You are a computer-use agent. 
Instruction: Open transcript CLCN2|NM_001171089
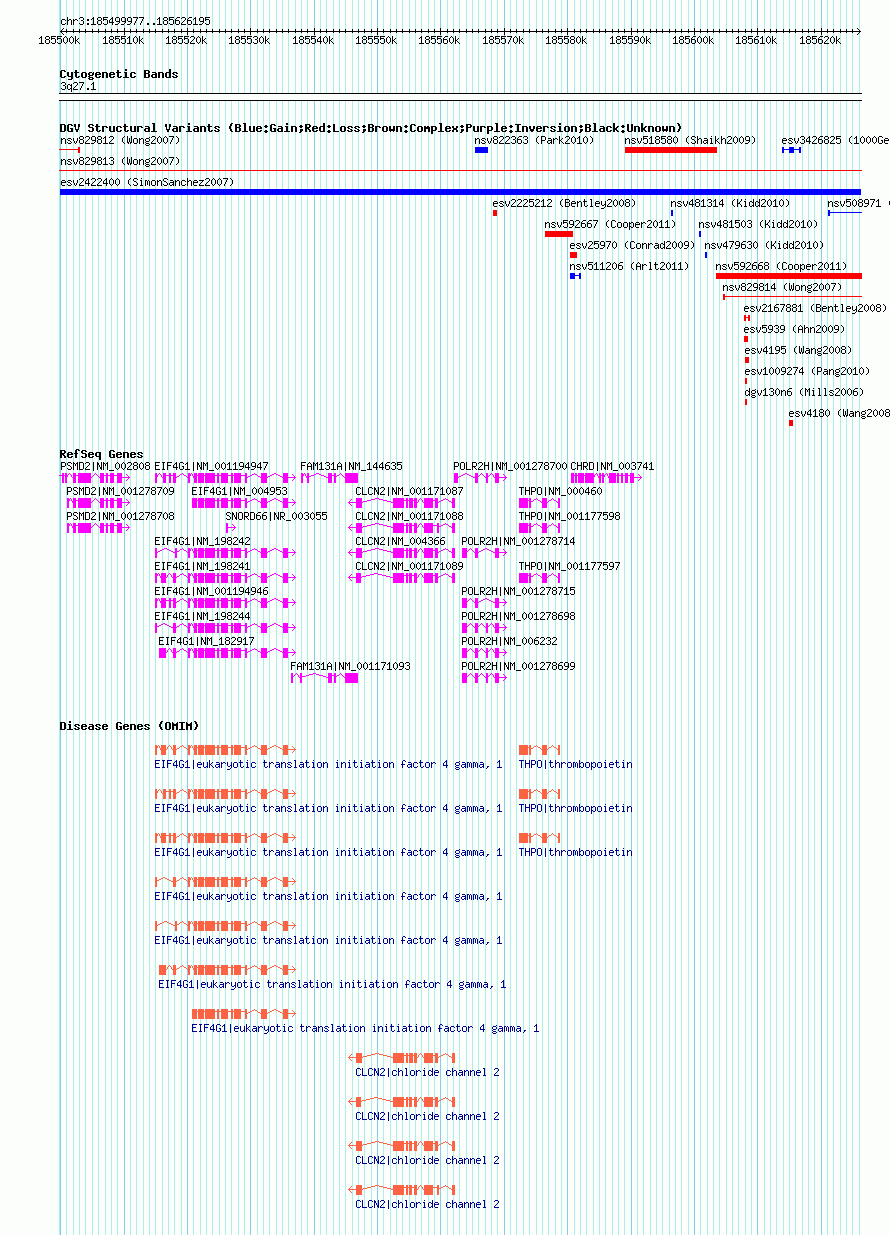409,567
